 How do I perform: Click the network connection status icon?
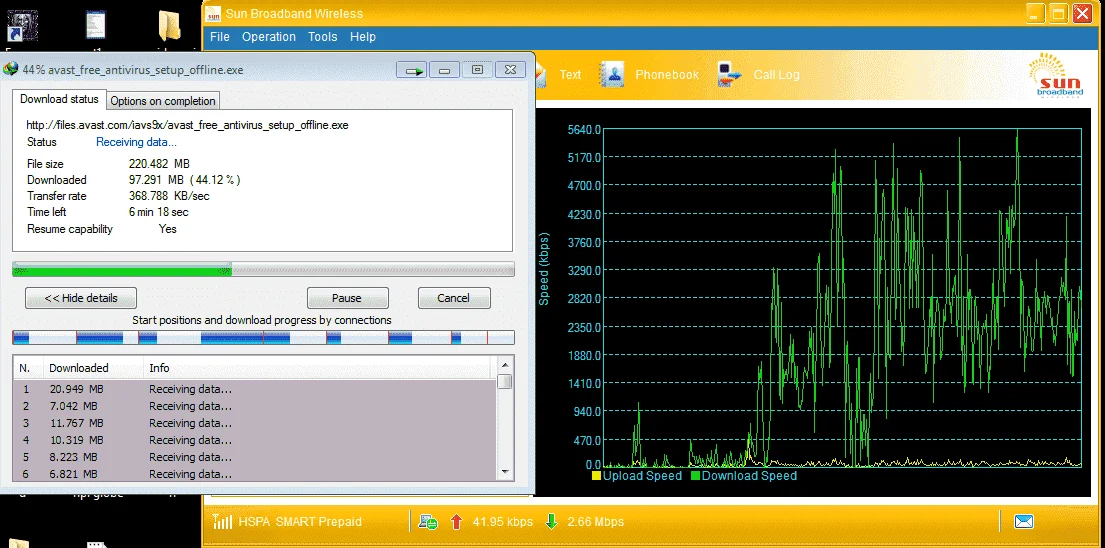(428, 522)
